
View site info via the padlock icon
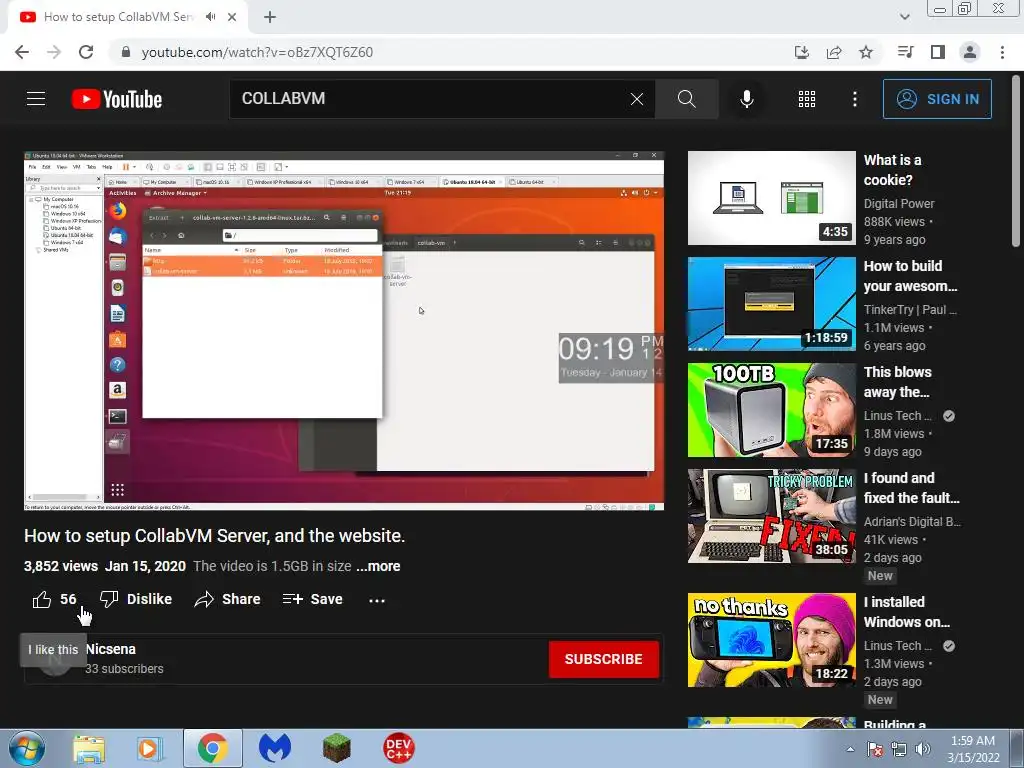tap(126, 52)
